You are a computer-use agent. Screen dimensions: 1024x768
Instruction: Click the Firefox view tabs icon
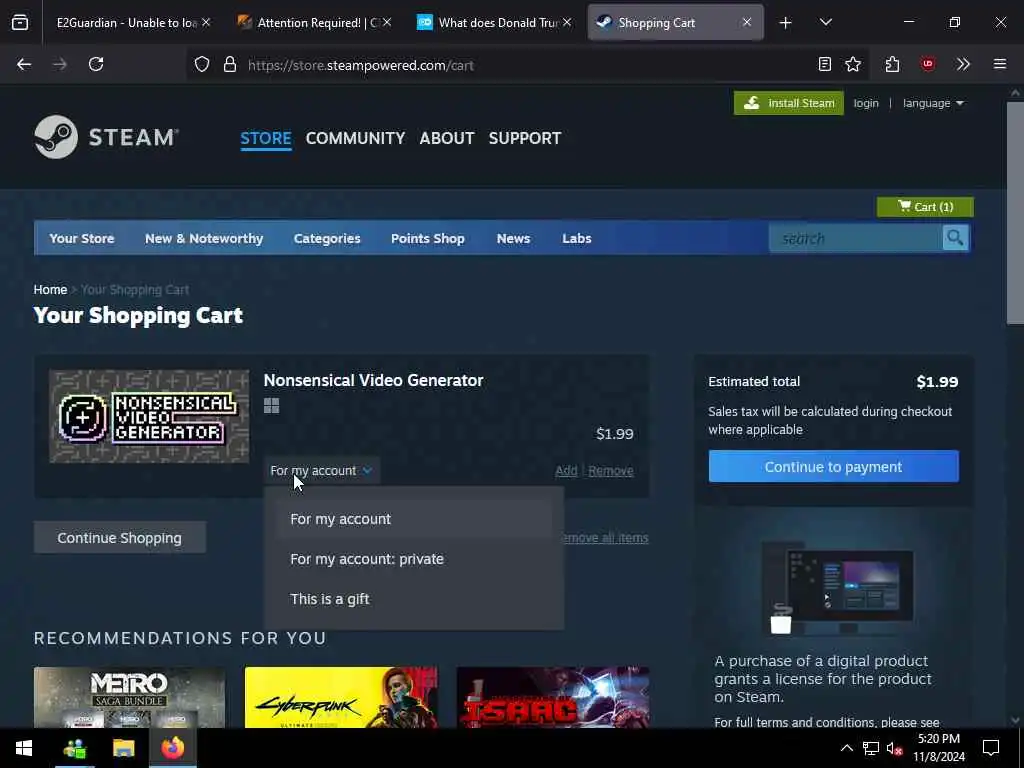coord(20,22)
